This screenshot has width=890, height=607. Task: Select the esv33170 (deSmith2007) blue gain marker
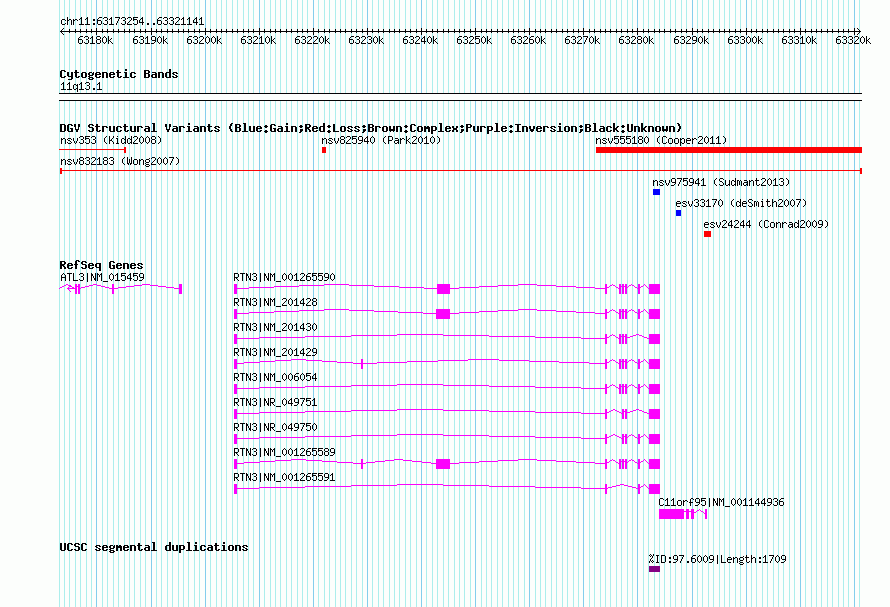678,213
